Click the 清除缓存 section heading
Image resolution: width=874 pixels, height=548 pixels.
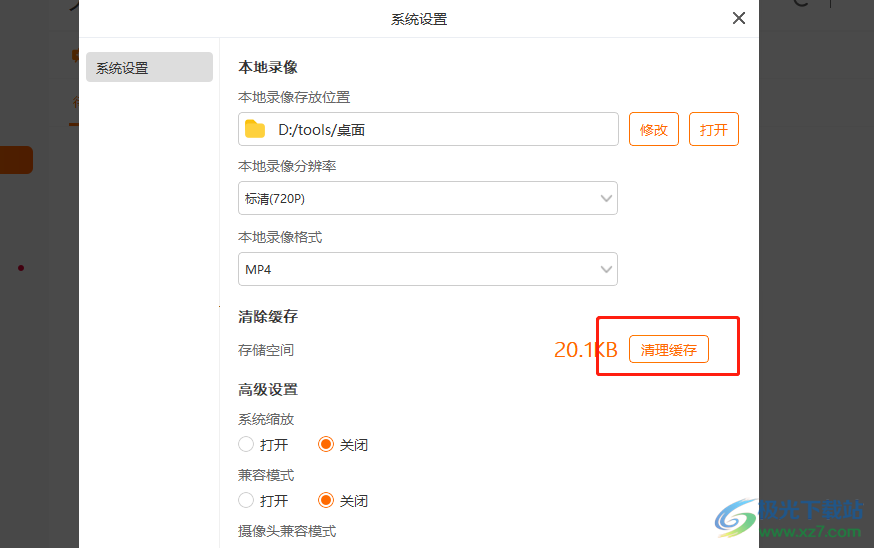268,317
